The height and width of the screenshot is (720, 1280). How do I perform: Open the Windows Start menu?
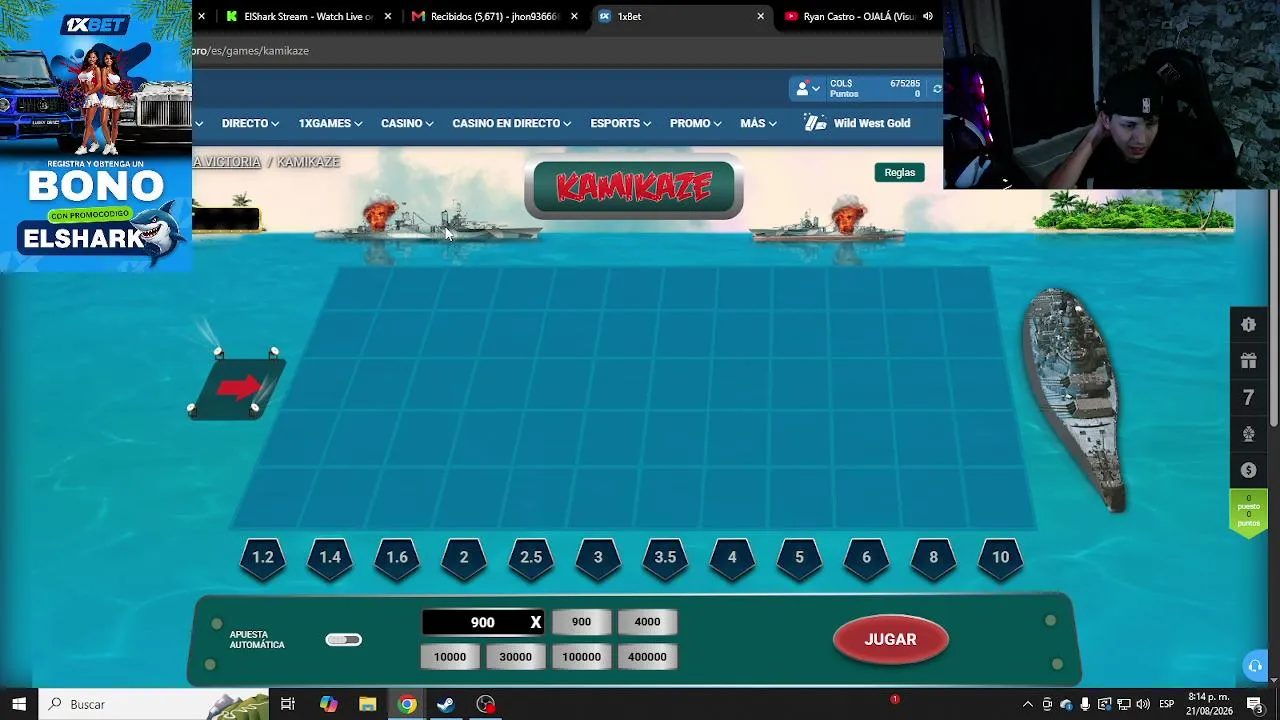click(19, 704)
